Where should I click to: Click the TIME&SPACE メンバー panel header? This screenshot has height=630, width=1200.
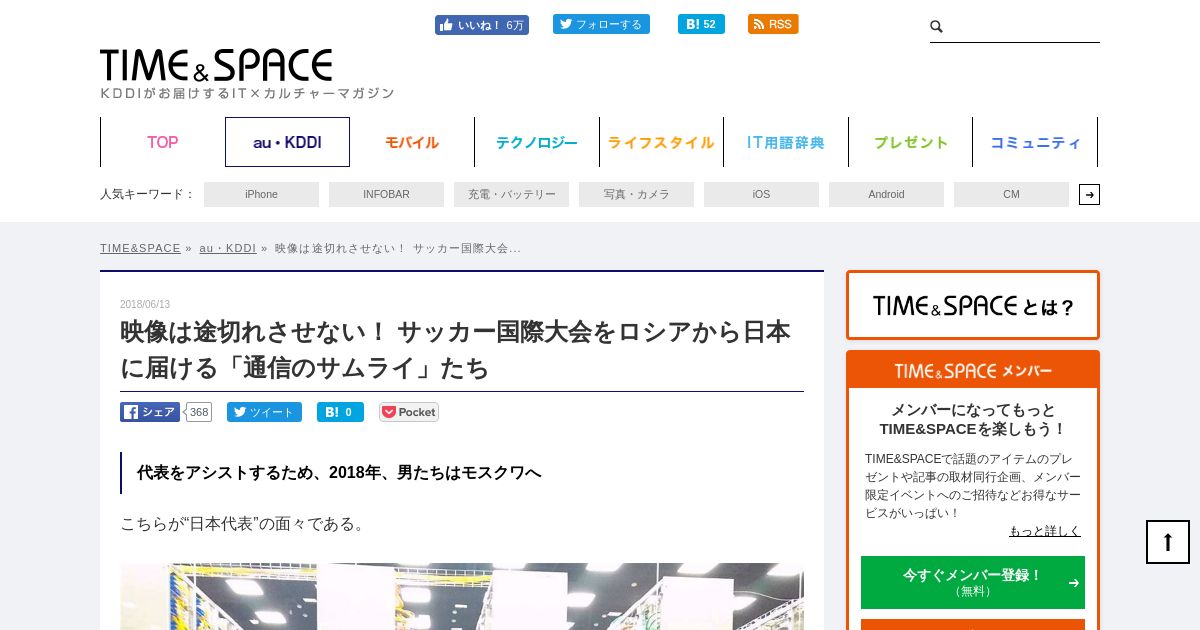click(x=973, y=370)
